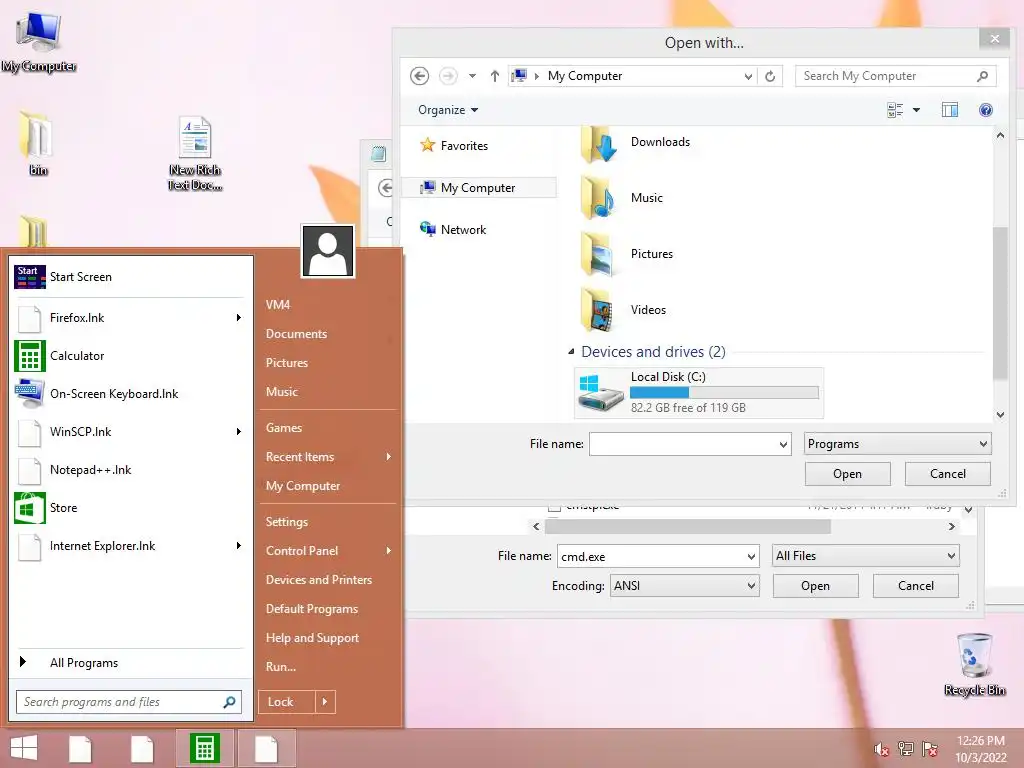Select Downloads folder
Viewport: 1024px width, 768px height.
(x=637, y=143)
